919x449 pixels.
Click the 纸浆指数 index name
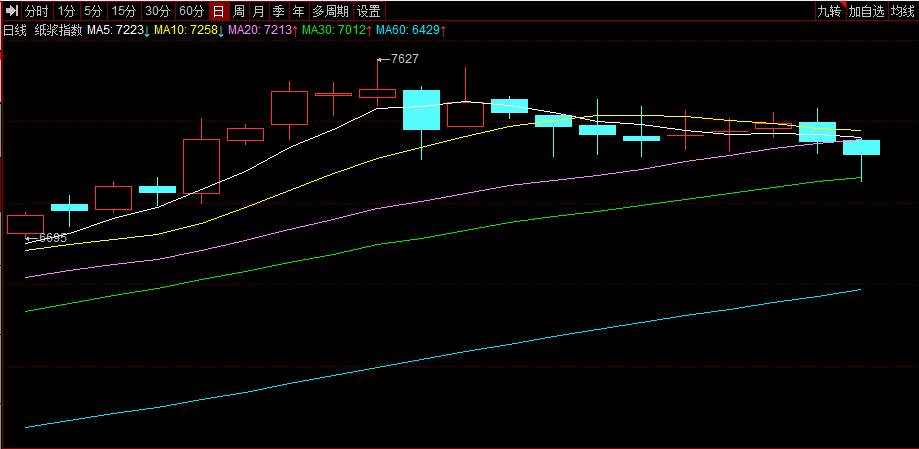(57, 30)
